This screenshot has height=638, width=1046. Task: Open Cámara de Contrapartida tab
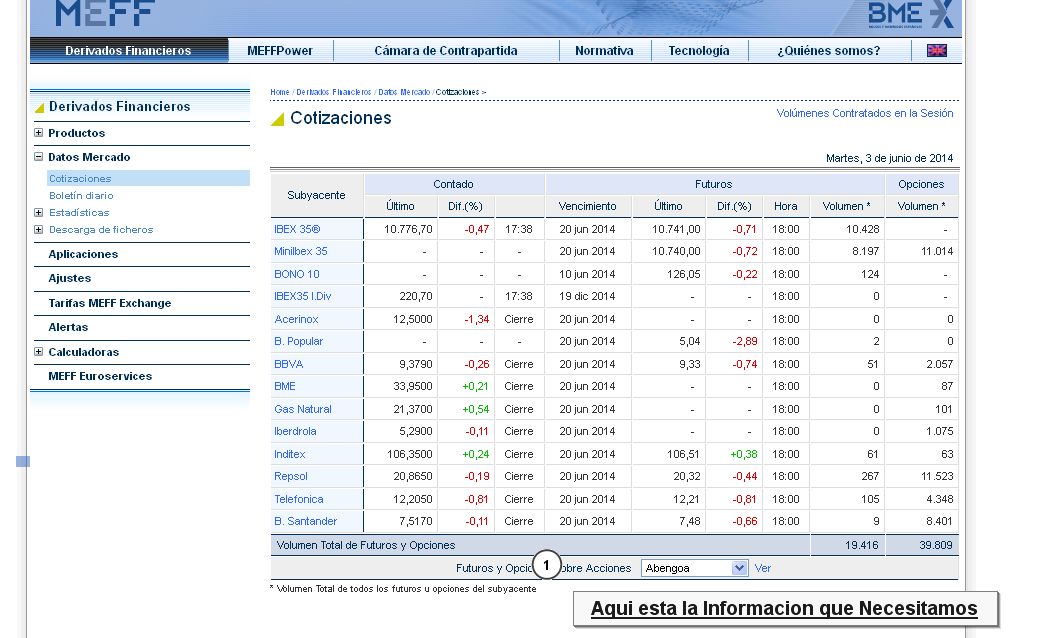click(x=446, y=51)
